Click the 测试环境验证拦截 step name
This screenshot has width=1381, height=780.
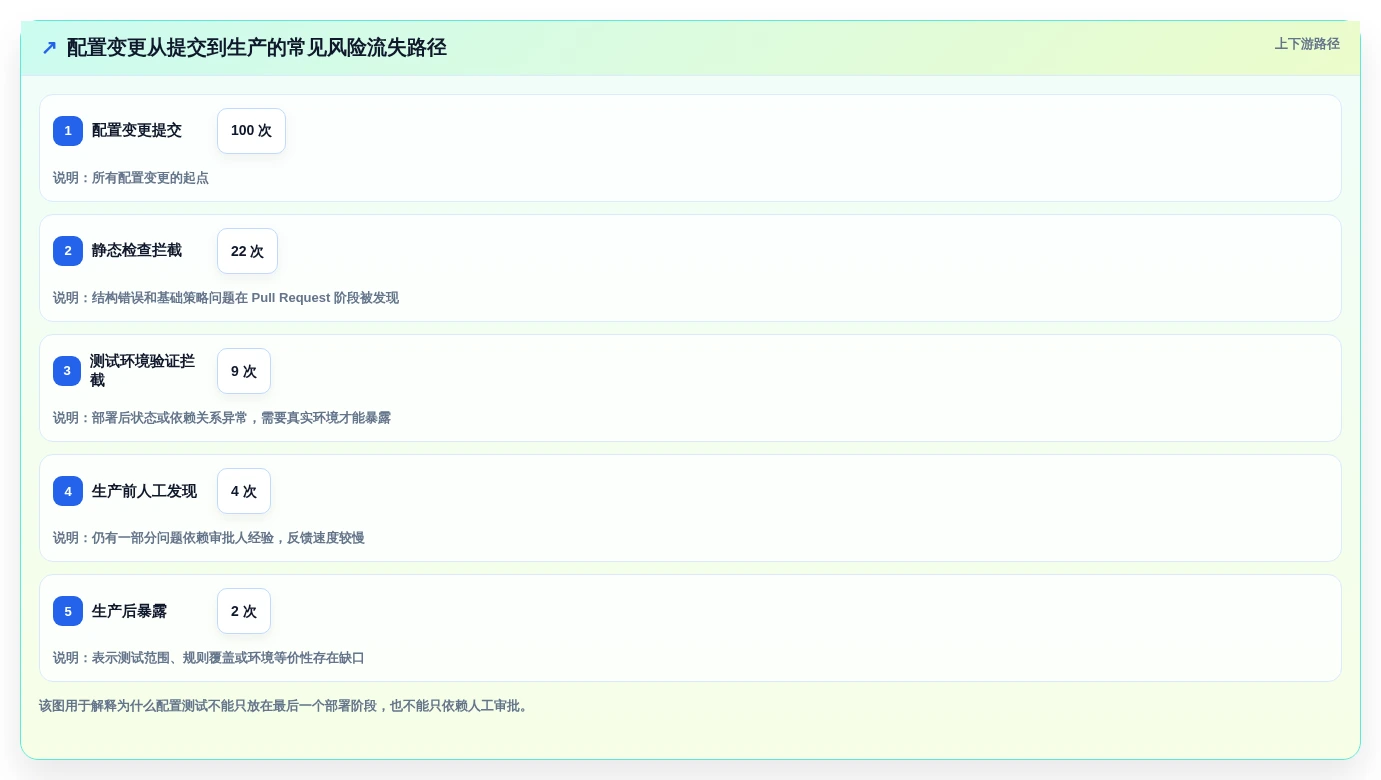tap(142, 371)
